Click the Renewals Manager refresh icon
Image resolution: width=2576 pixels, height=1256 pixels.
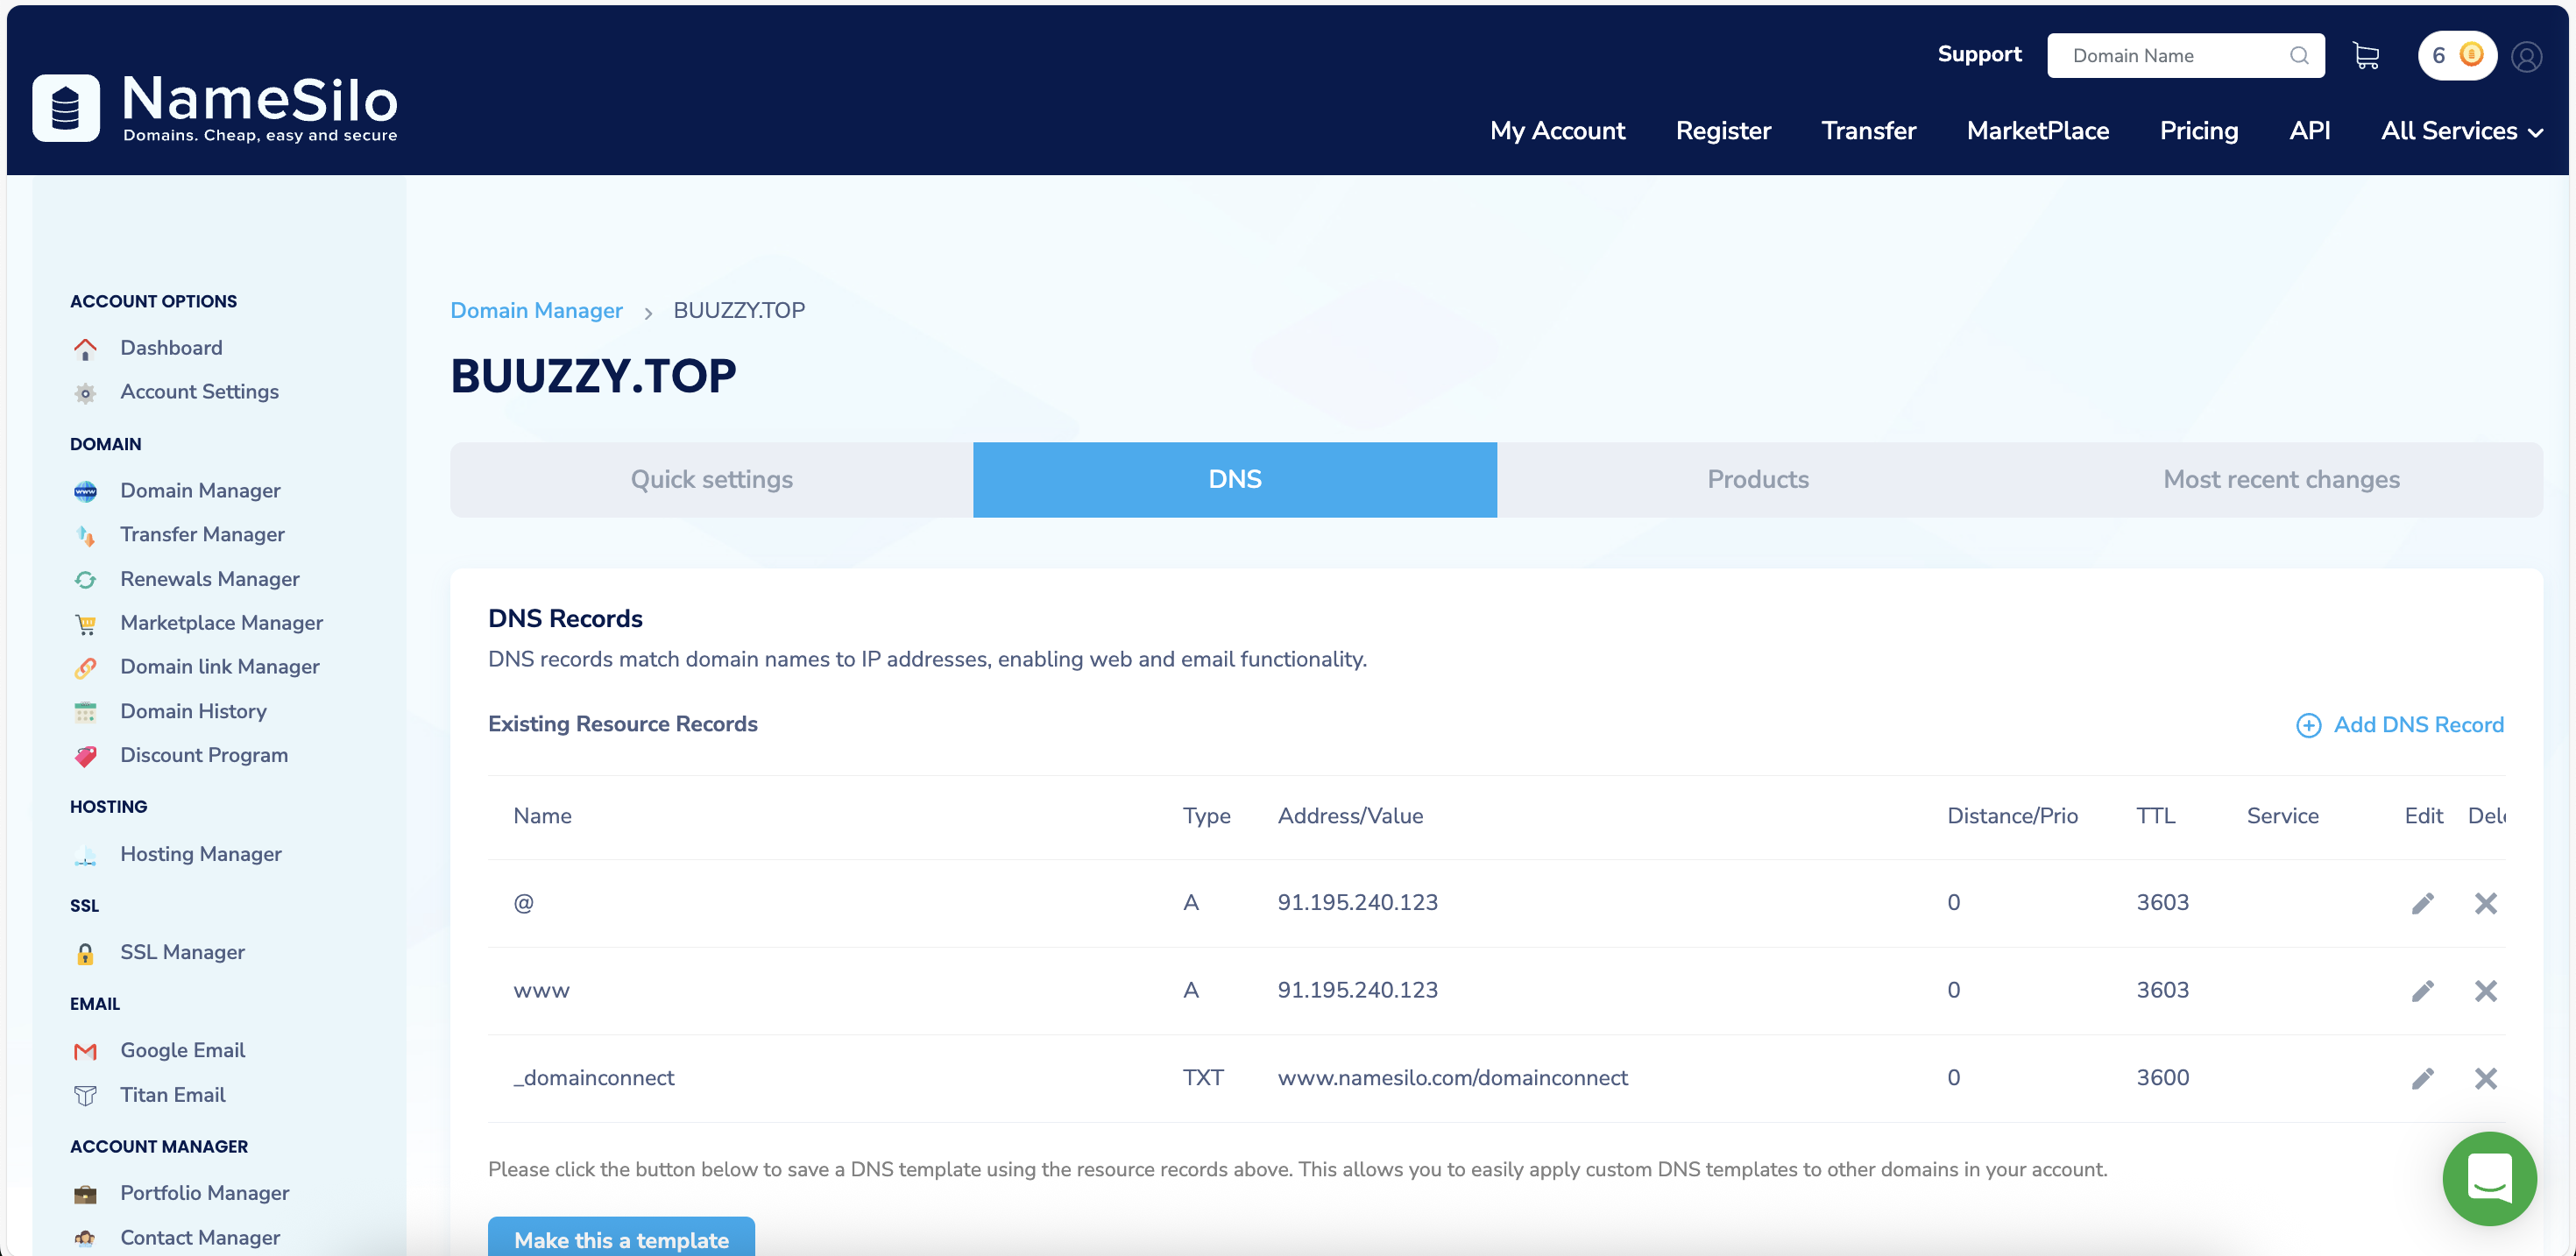click(x=85, y=580)
